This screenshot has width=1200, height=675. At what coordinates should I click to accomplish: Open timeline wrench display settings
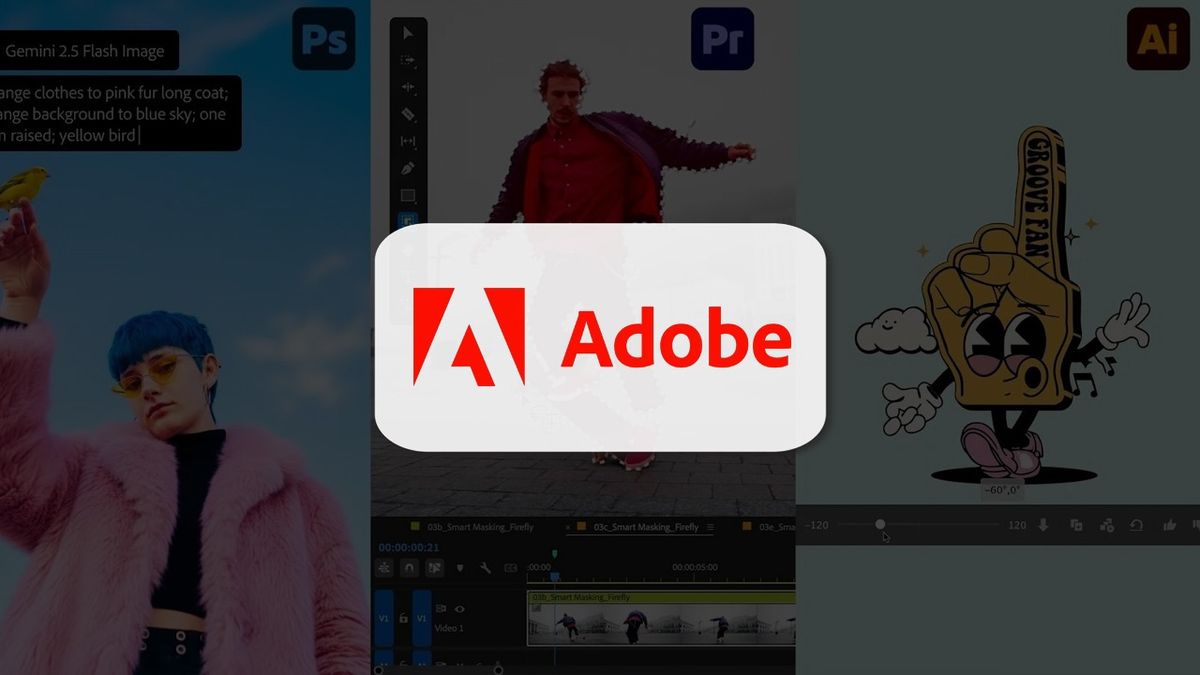tap(485, 568)
